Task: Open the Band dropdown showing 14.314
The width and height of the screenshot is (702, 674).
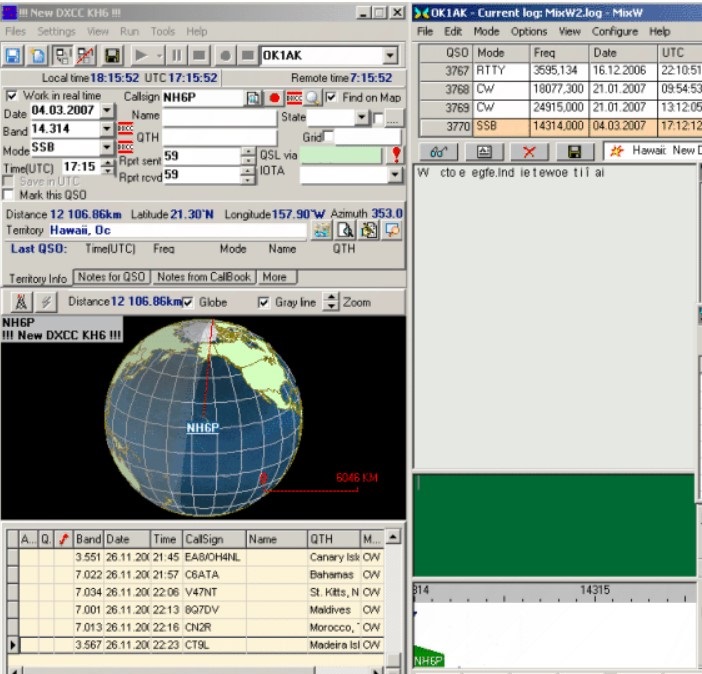Action: tap(107, 129)
